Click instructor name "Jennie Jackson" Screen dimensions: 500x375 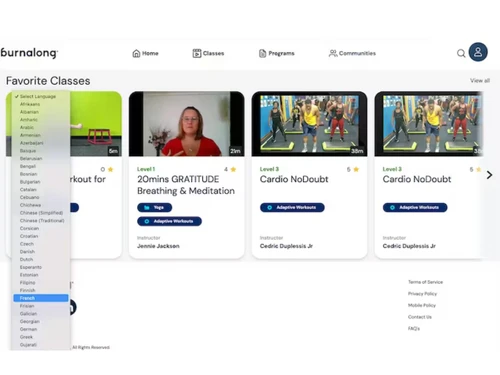pyautogui.click(x=158, y=246)
